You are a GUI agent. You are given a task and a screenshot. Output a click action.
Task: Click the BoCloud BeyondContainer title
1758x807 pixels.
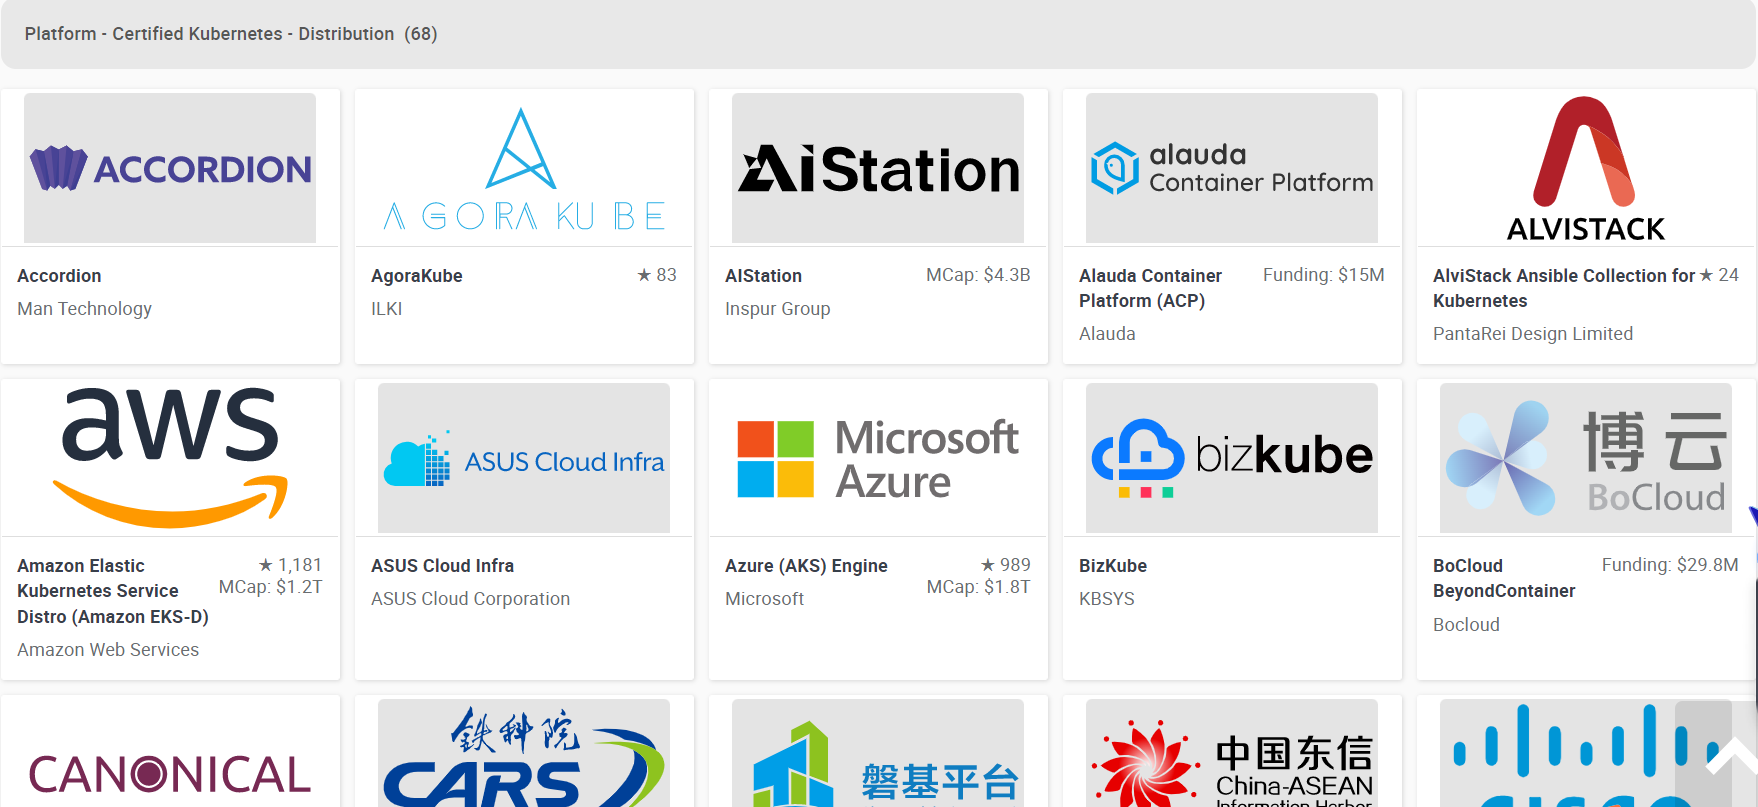click(1504, 578)
